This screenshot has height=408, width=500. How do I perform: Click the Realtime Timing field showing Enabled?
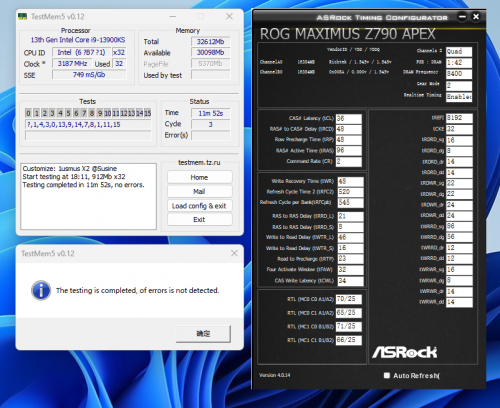pos(459,97)
